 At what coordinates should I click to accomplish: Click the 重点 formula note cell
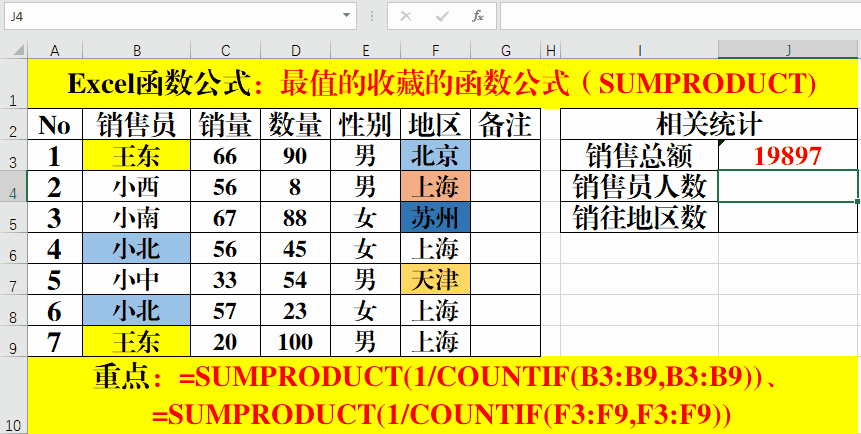pos(443,396)
